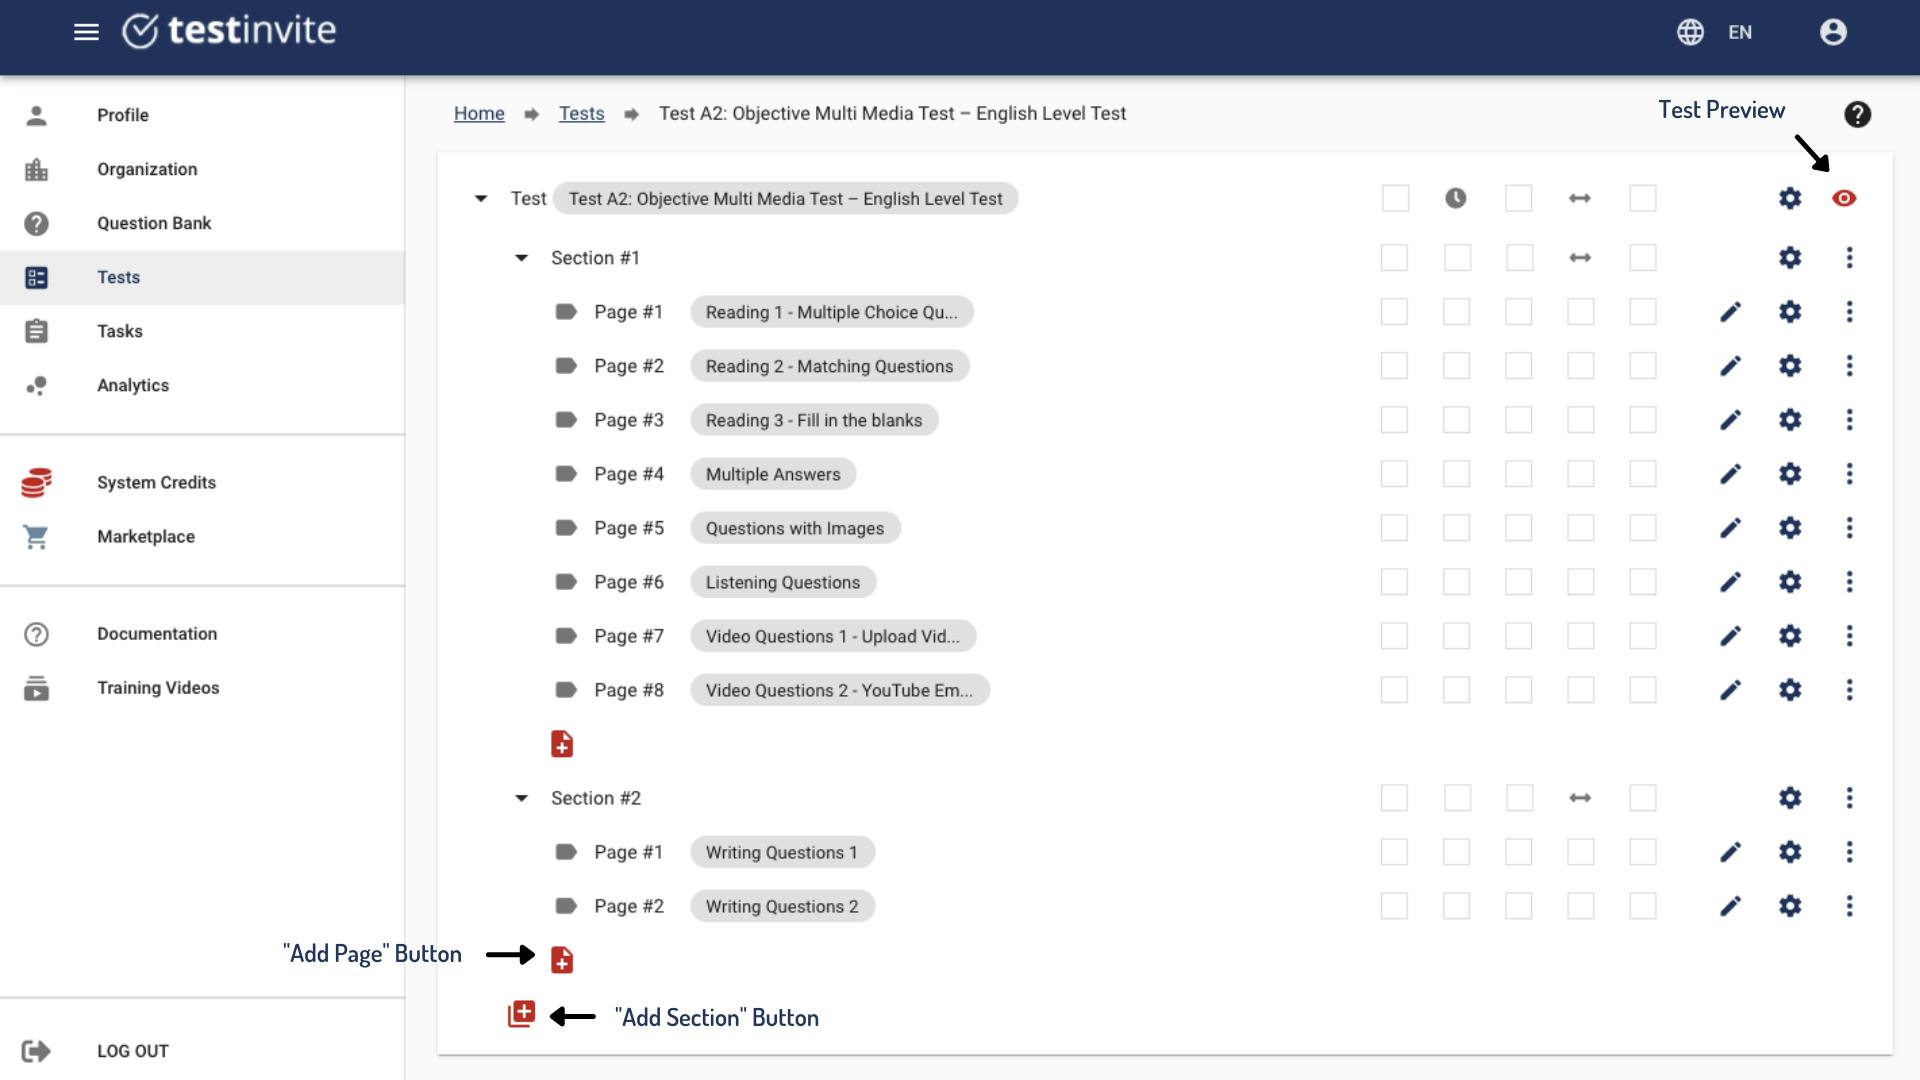This screenshot has width=1920, height=1080.
Task: Toggle the first checkbox in the test row
Action: 1394,198
